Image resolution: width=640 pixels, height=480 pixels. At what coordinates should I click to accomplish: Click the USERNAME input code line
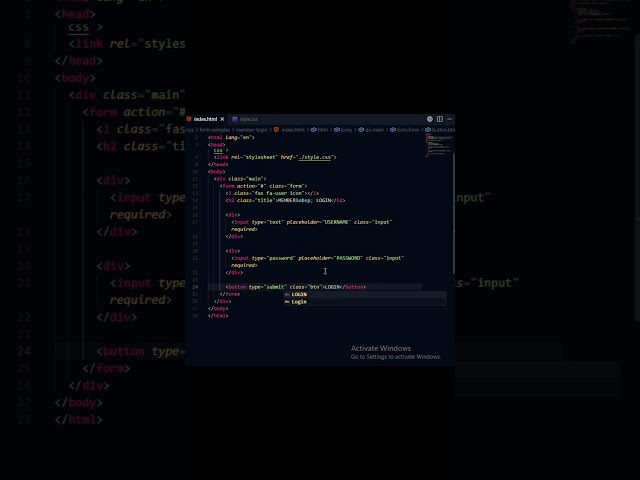[x=312, y=222]
